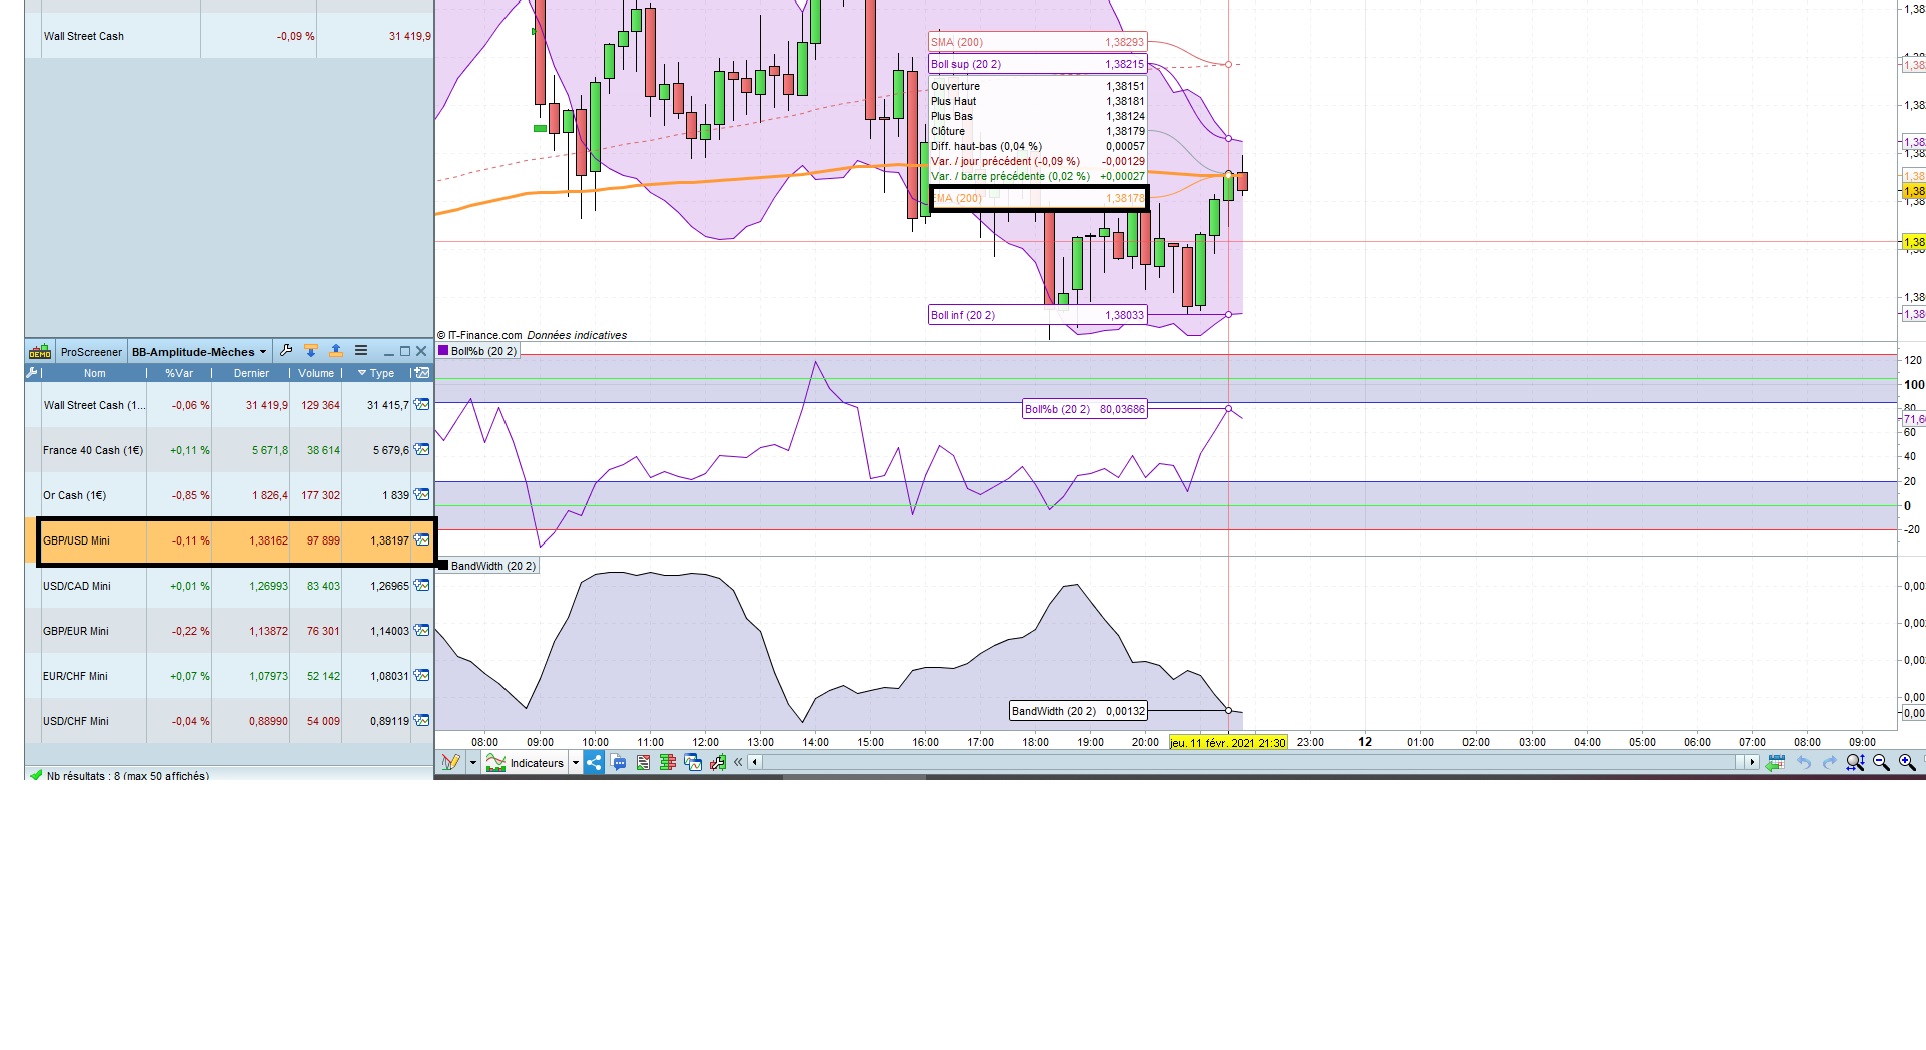Screen dimensions: 1926x1050
Task: Sort by the %Var column header
Action: point(179,373)
